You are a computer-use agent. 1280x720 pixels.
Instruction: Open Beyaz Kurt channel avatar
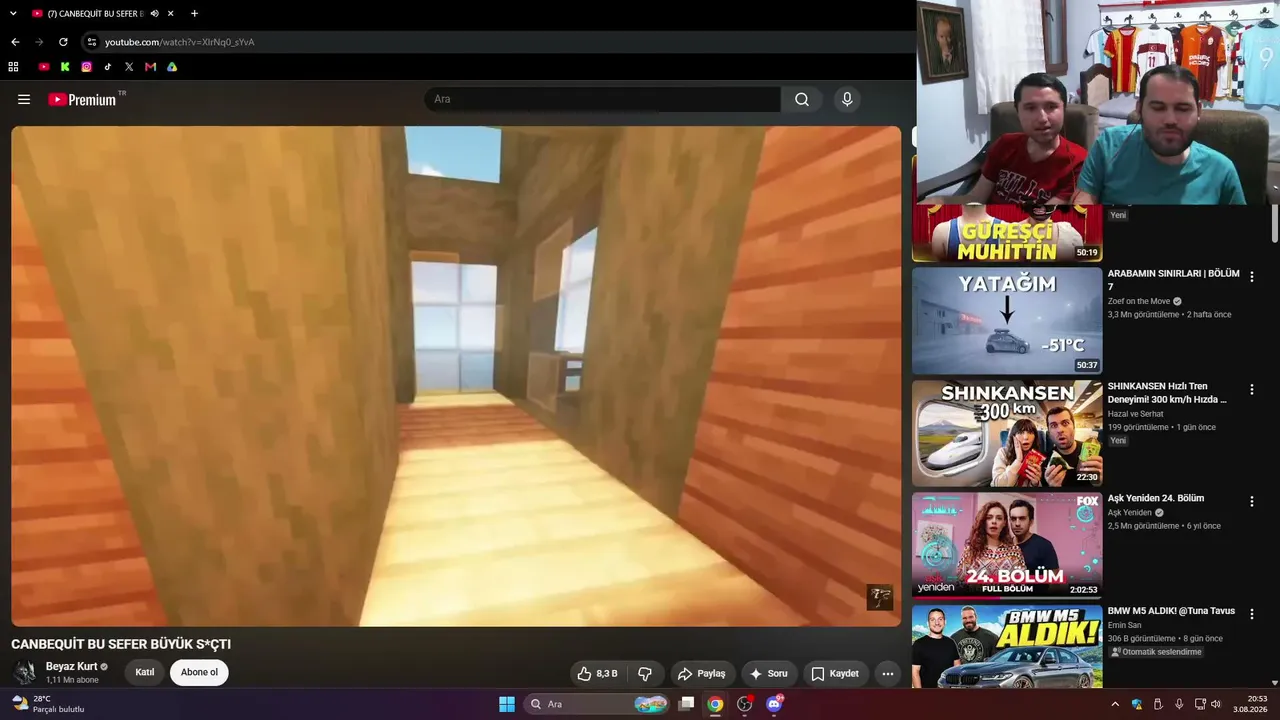[x=25, y=672]
